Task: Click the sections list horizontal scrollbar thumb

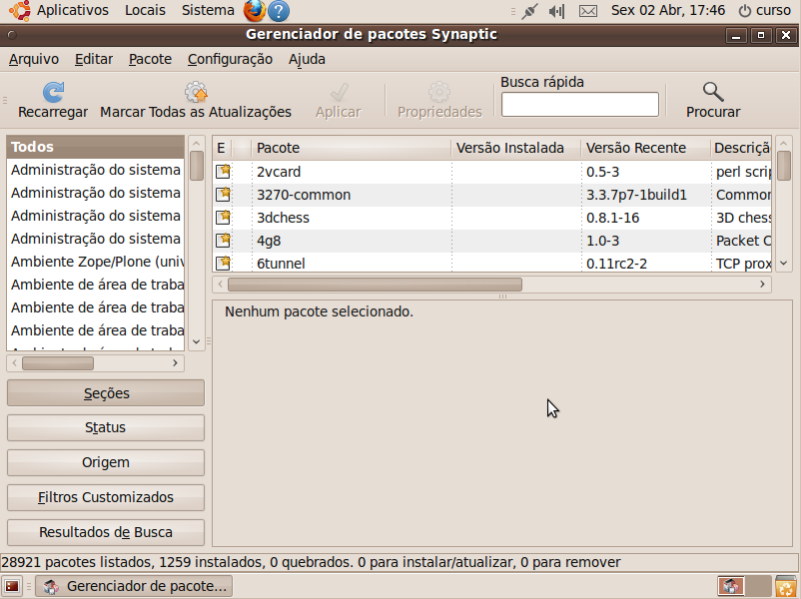Action: coord(58,363)
